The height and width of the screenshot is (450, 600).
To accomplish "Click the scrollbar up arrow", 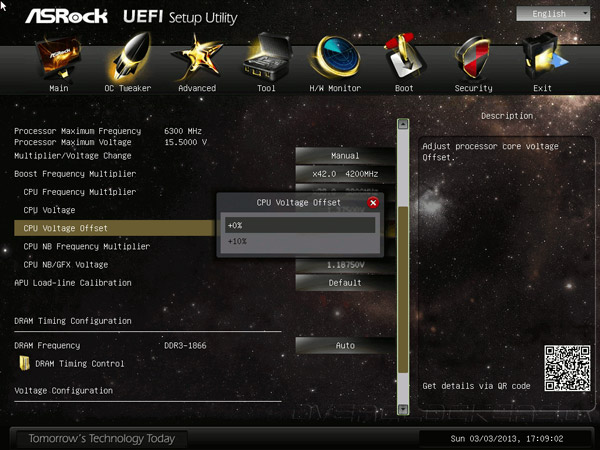I will [x=403, y=124].
